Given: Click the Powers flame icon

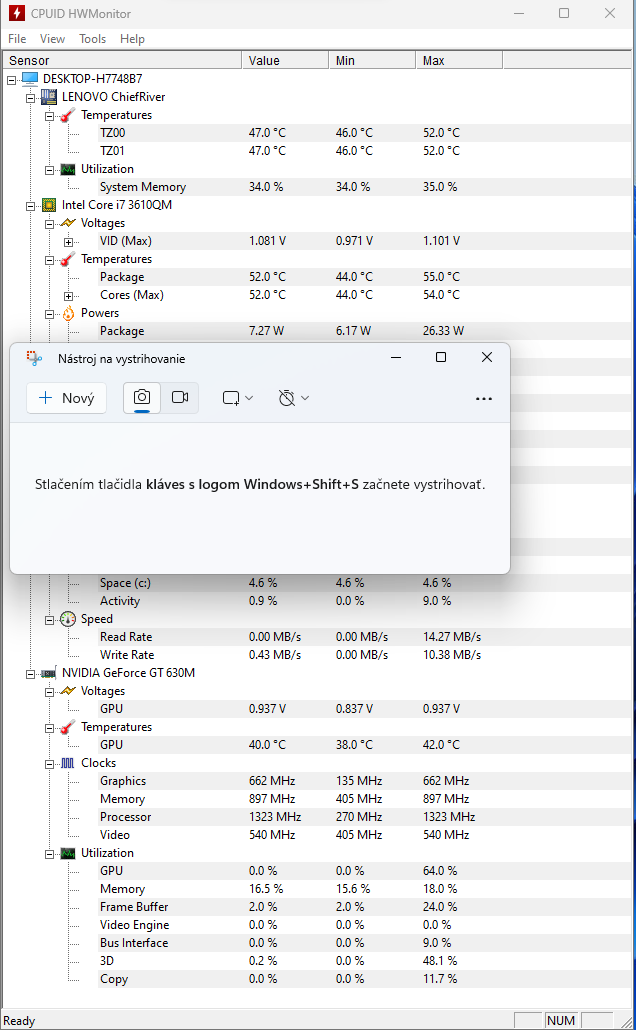Looking at the screenshot, I should tap(68, 313).
